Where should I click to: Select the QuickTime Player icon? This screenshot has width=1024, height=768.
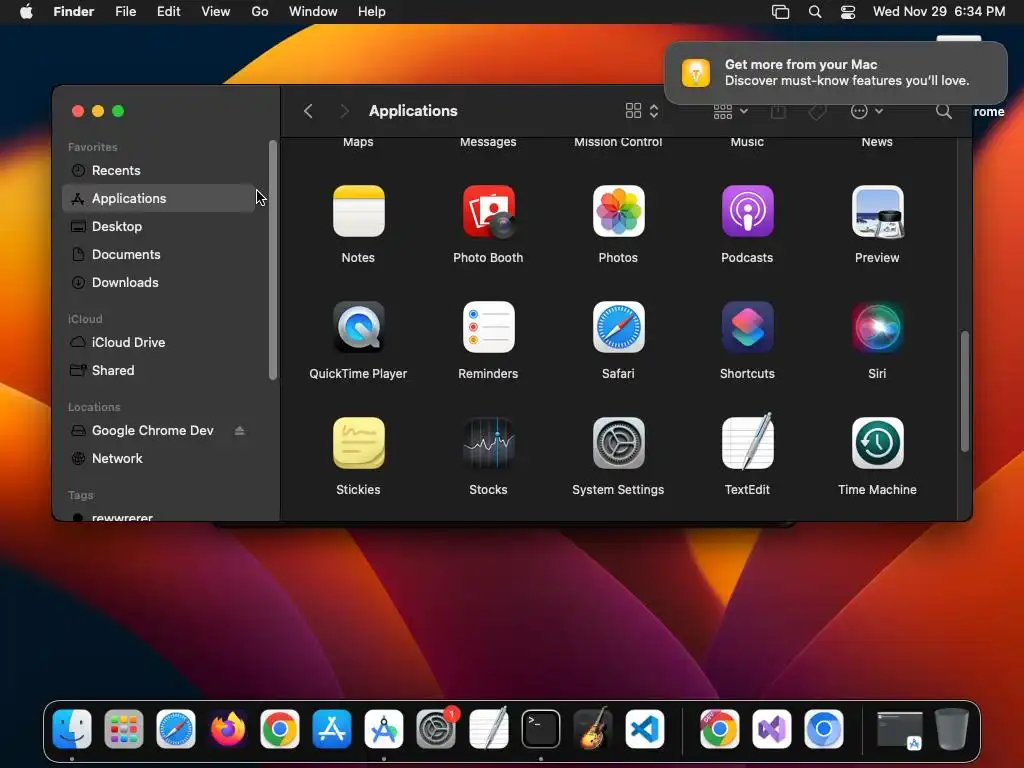359,327
